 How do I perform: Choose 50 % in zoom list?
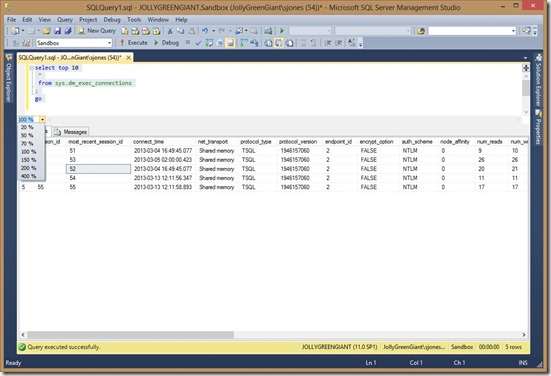click(27, 135)
